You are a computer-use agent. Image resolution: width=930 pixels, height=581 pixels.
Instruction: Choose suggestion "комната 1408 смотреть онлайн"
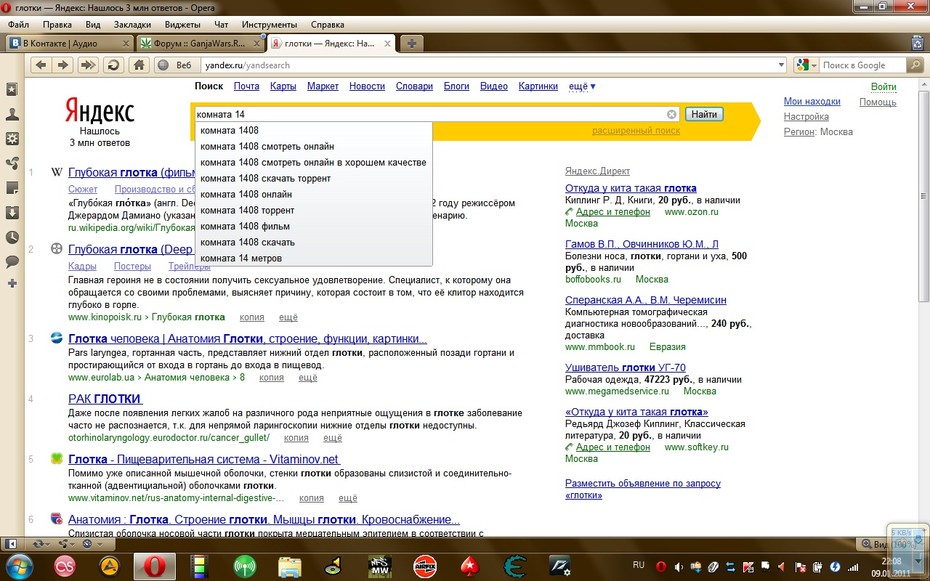coord(313,146)
